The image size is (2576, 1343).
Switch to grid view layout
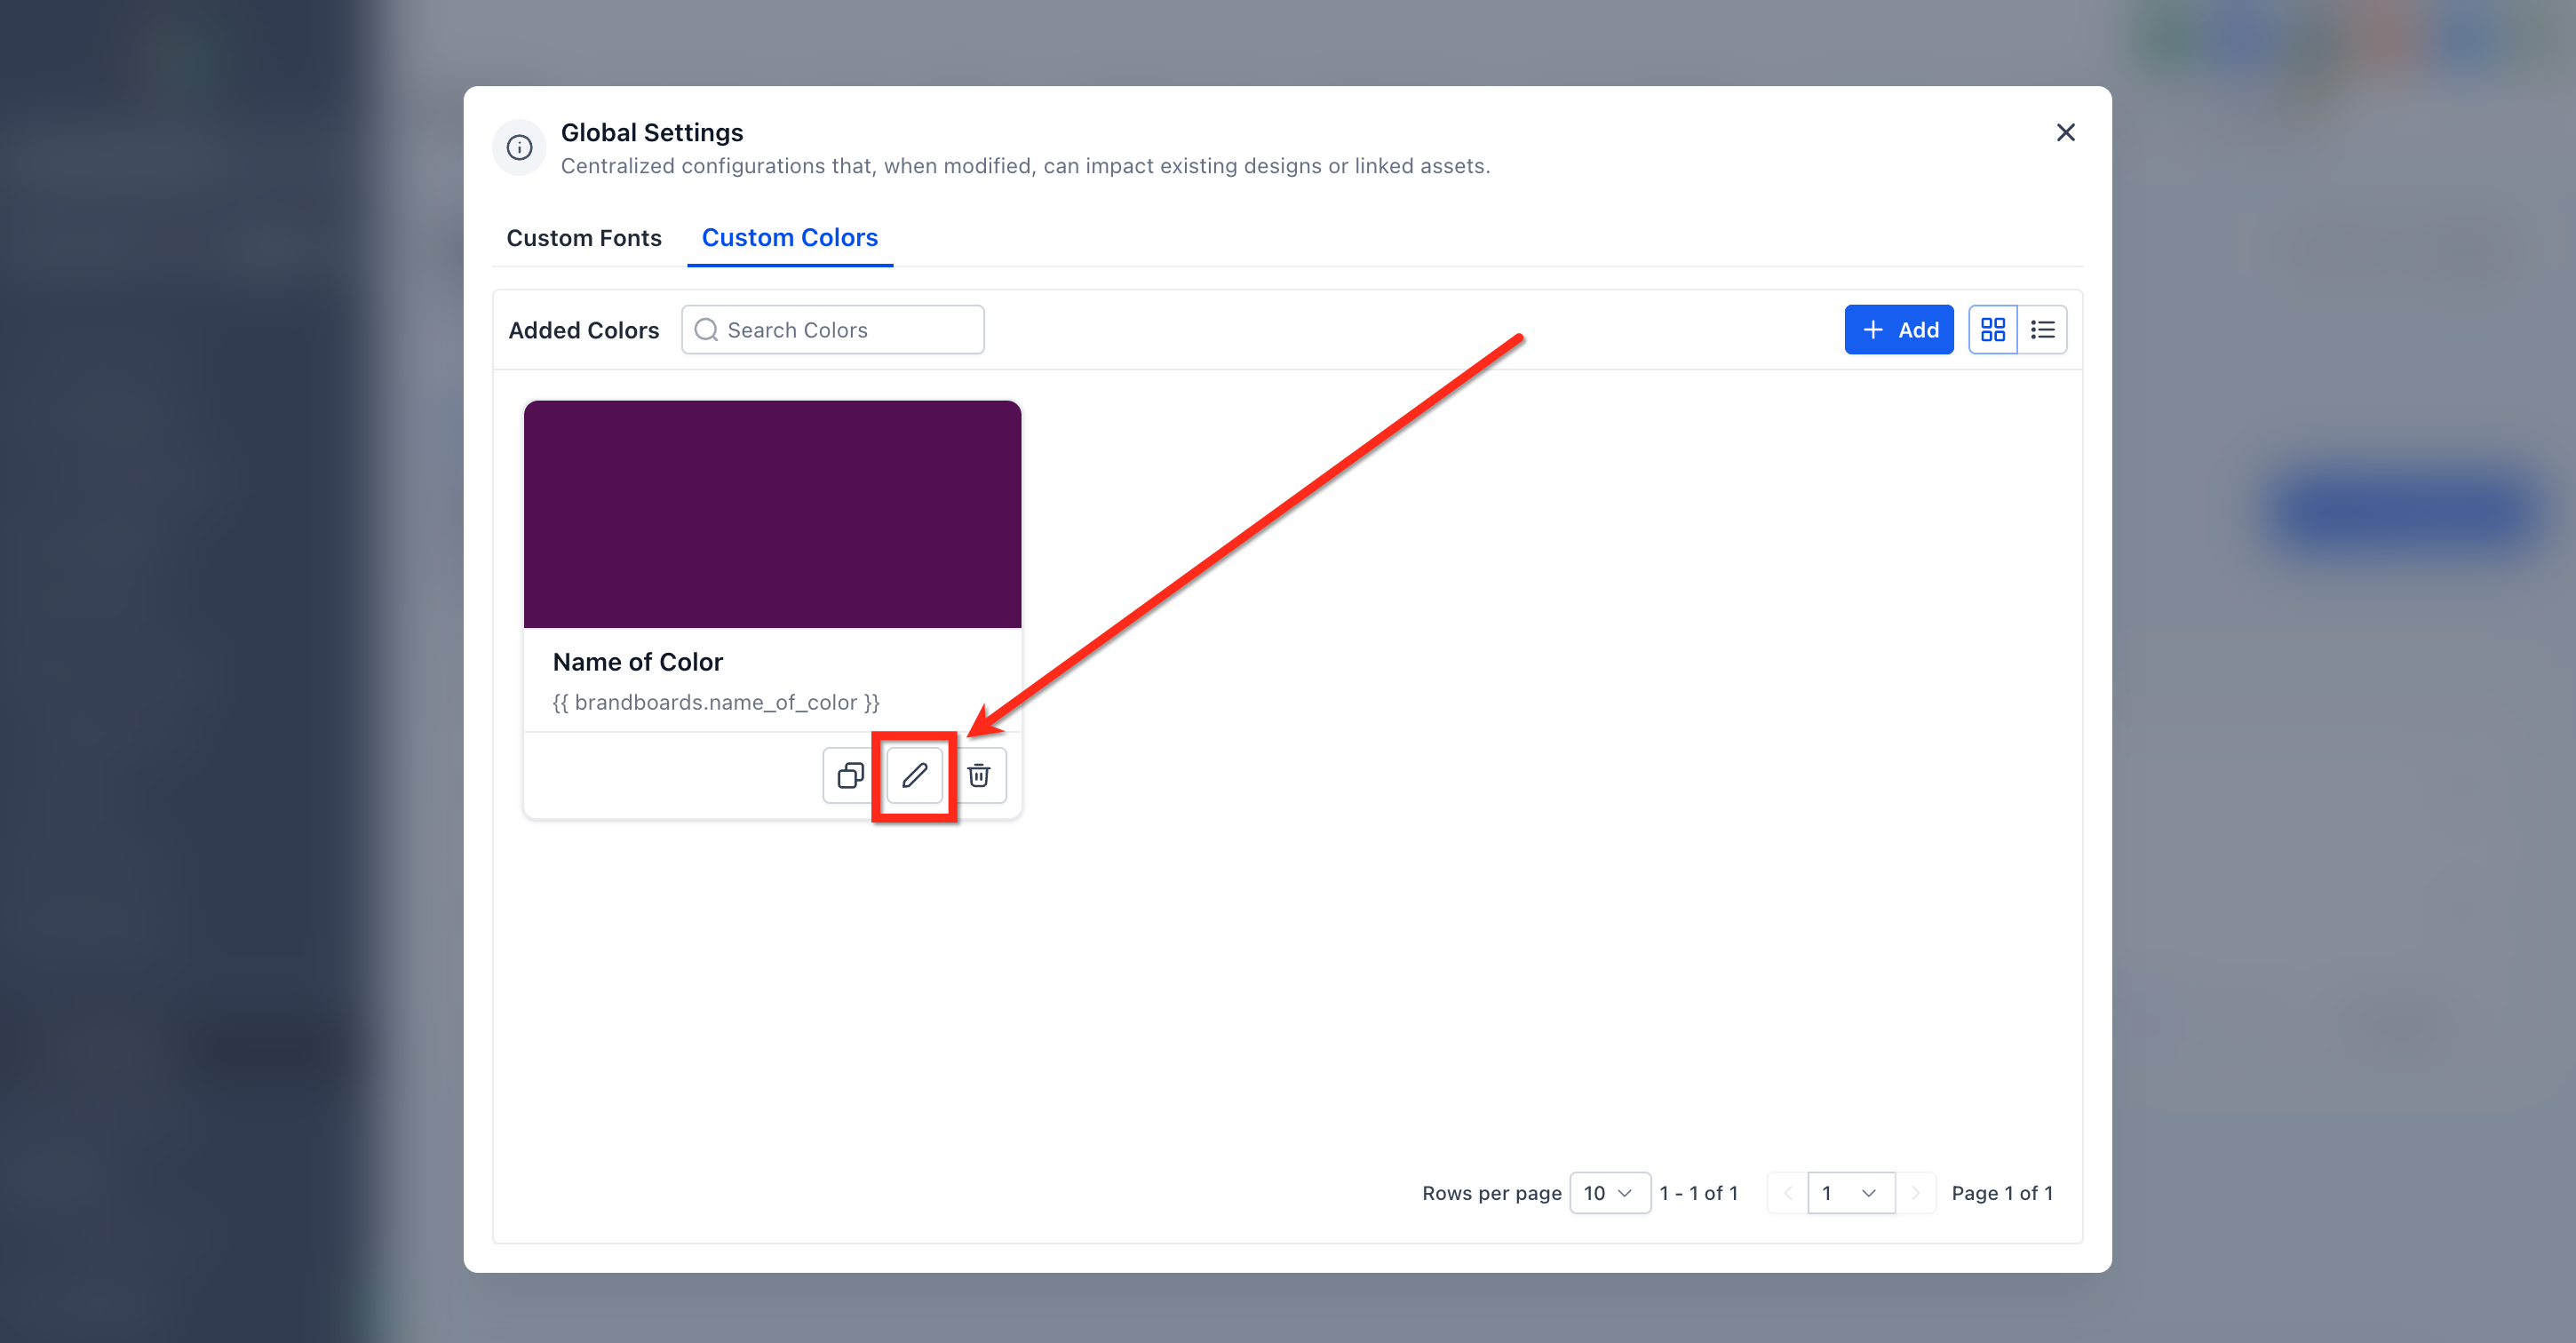pyautogui.click(x=1993, y=330)
